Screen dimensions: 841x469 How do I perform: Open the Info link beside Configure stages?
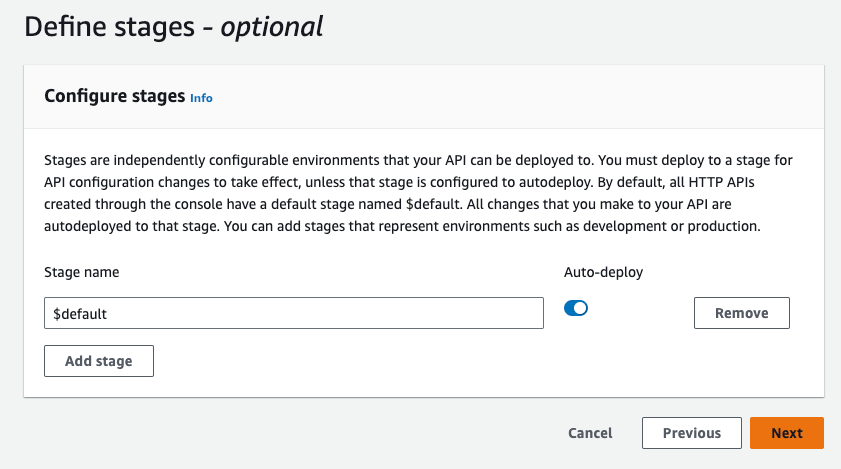coord(201,98)
